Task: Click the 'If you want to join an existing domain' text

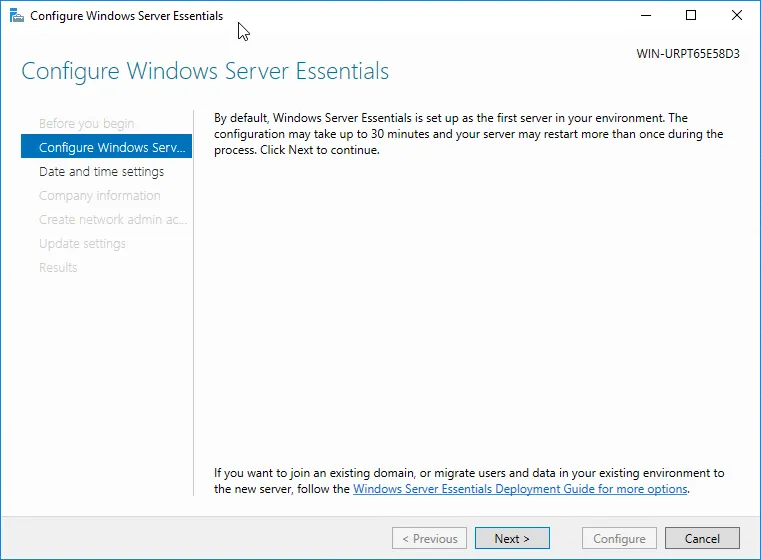Action: [x=469, y=480]
